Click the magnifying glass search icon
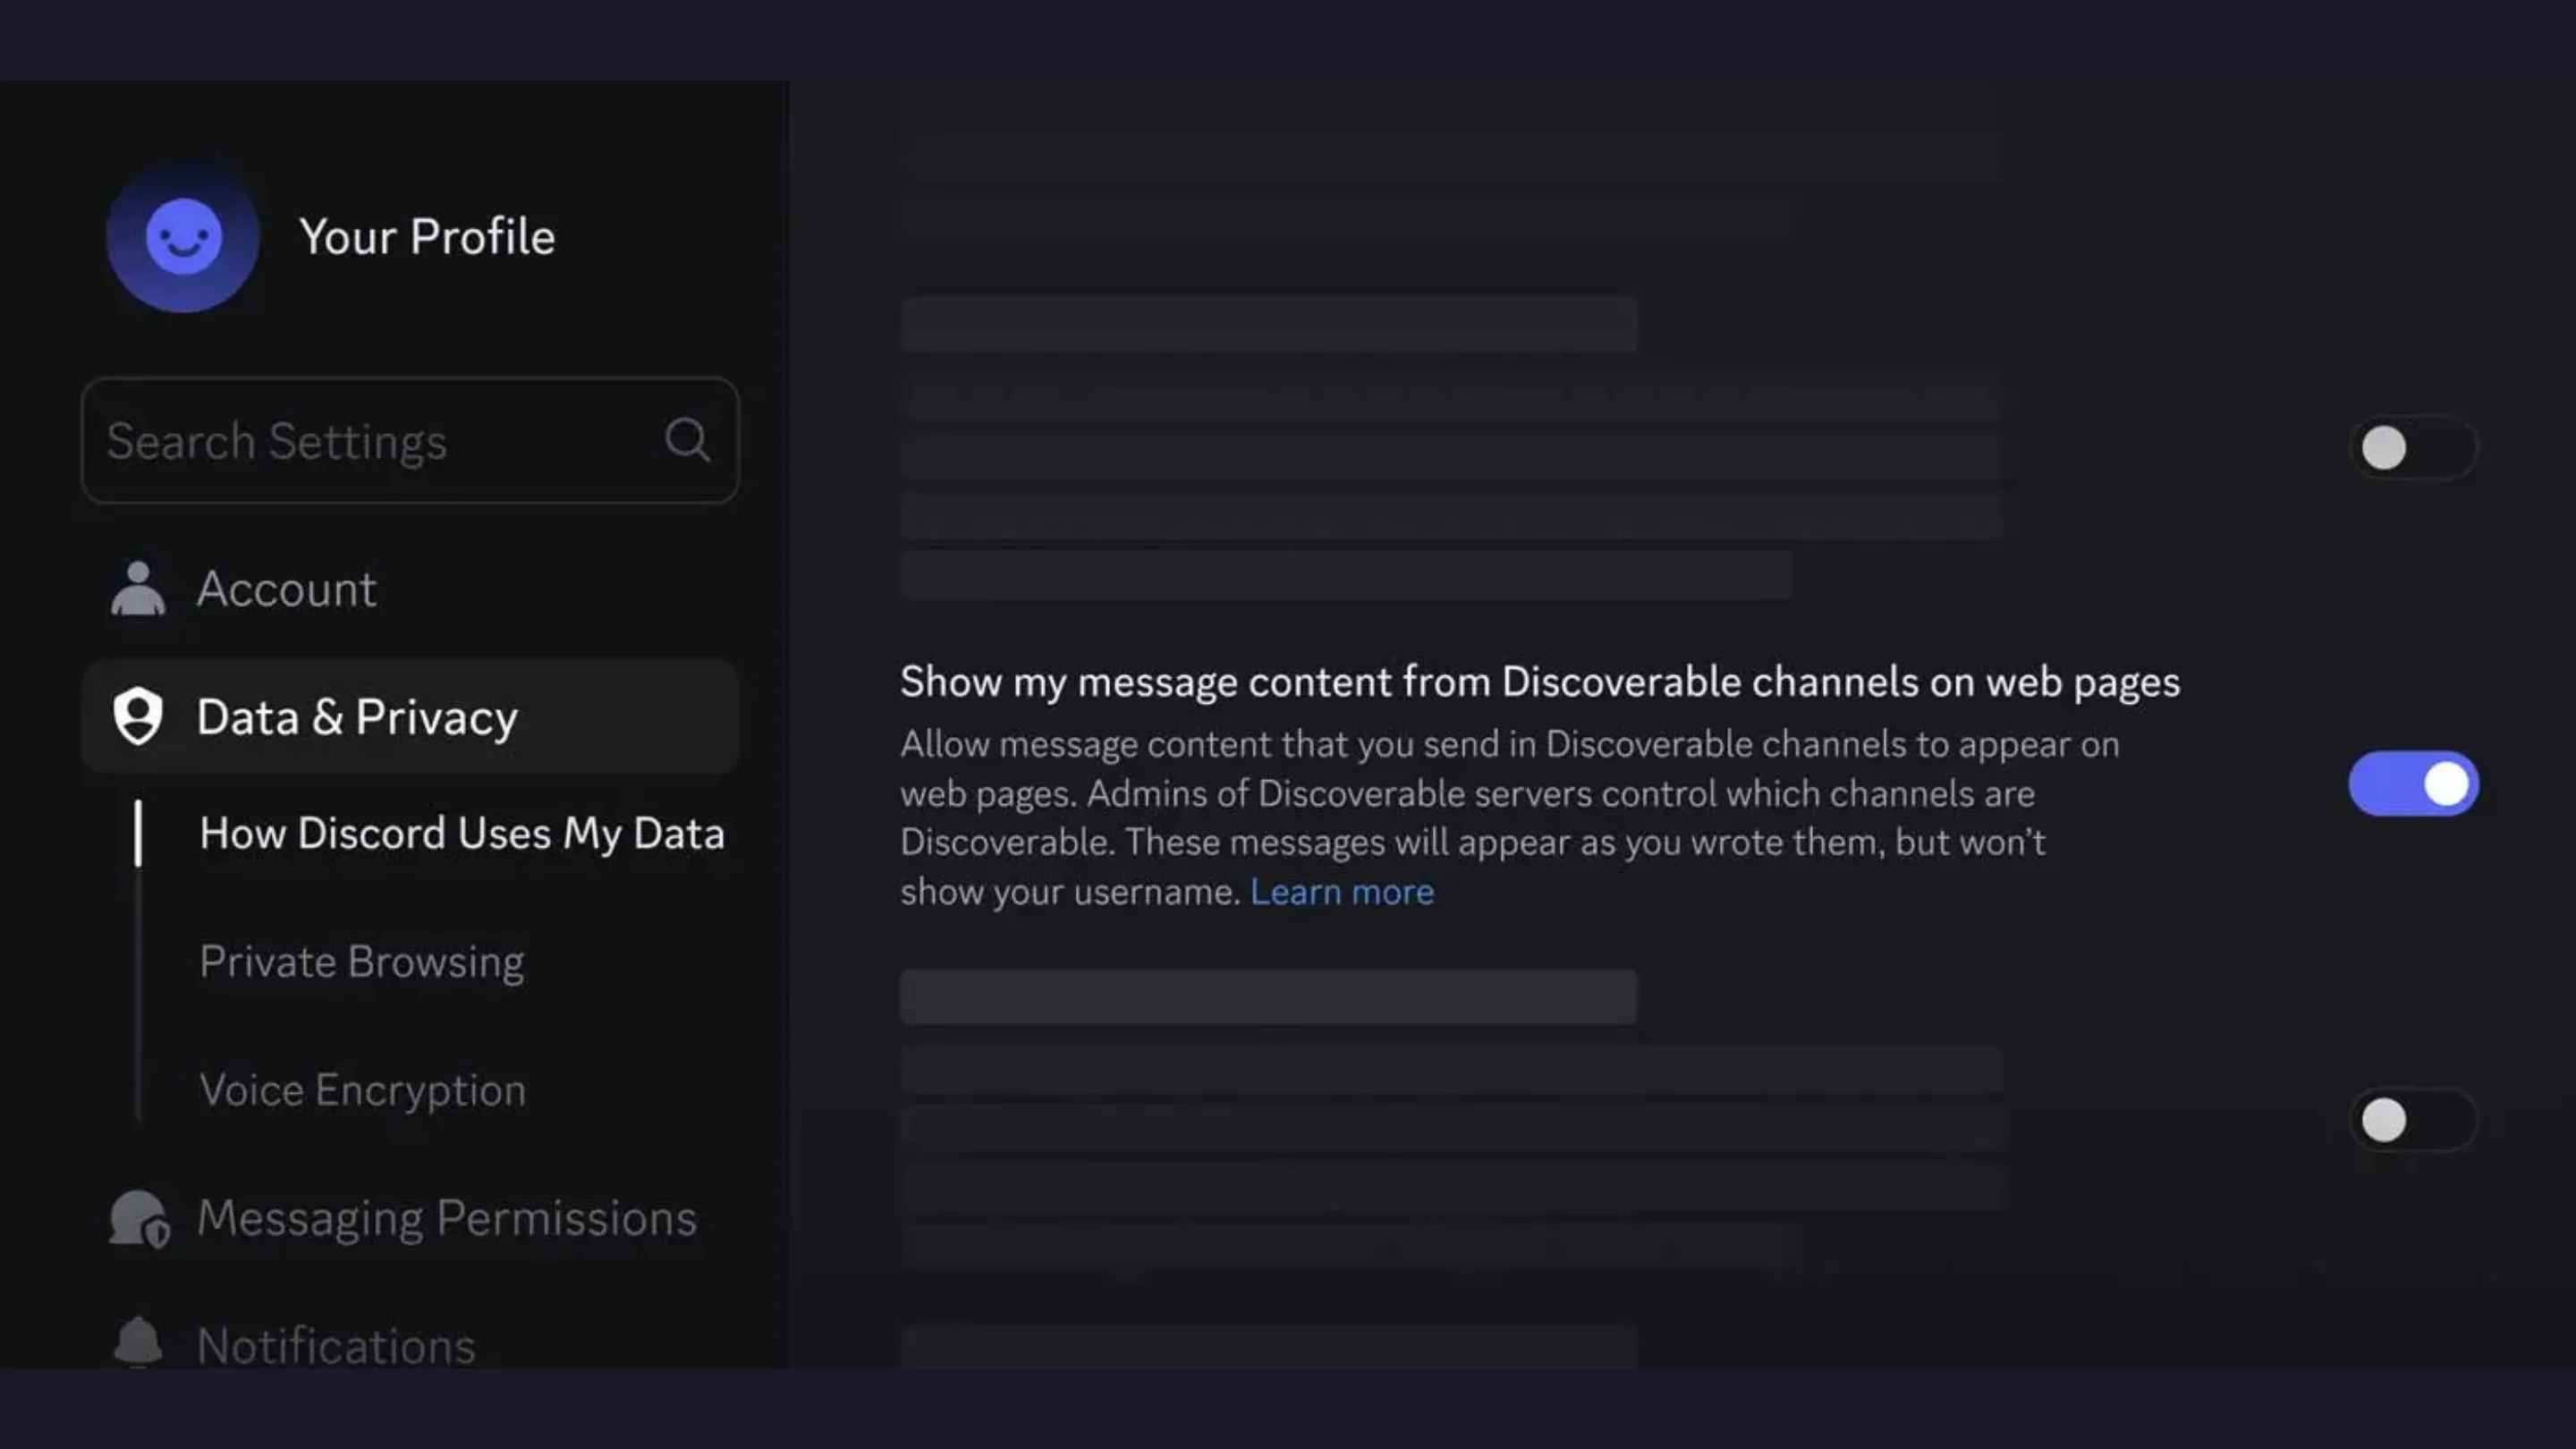This screenshot has height=1449, width=2576. (688, 440)
